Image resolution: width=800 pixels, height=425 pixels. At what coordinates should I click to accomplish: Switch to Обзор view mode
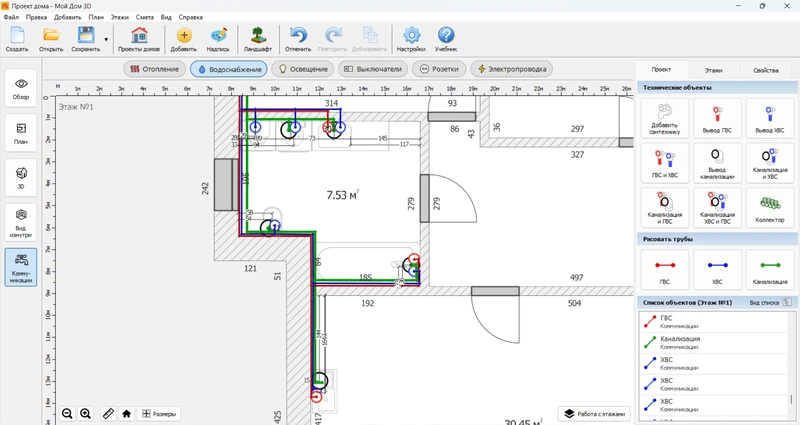(x=21, y=88)
